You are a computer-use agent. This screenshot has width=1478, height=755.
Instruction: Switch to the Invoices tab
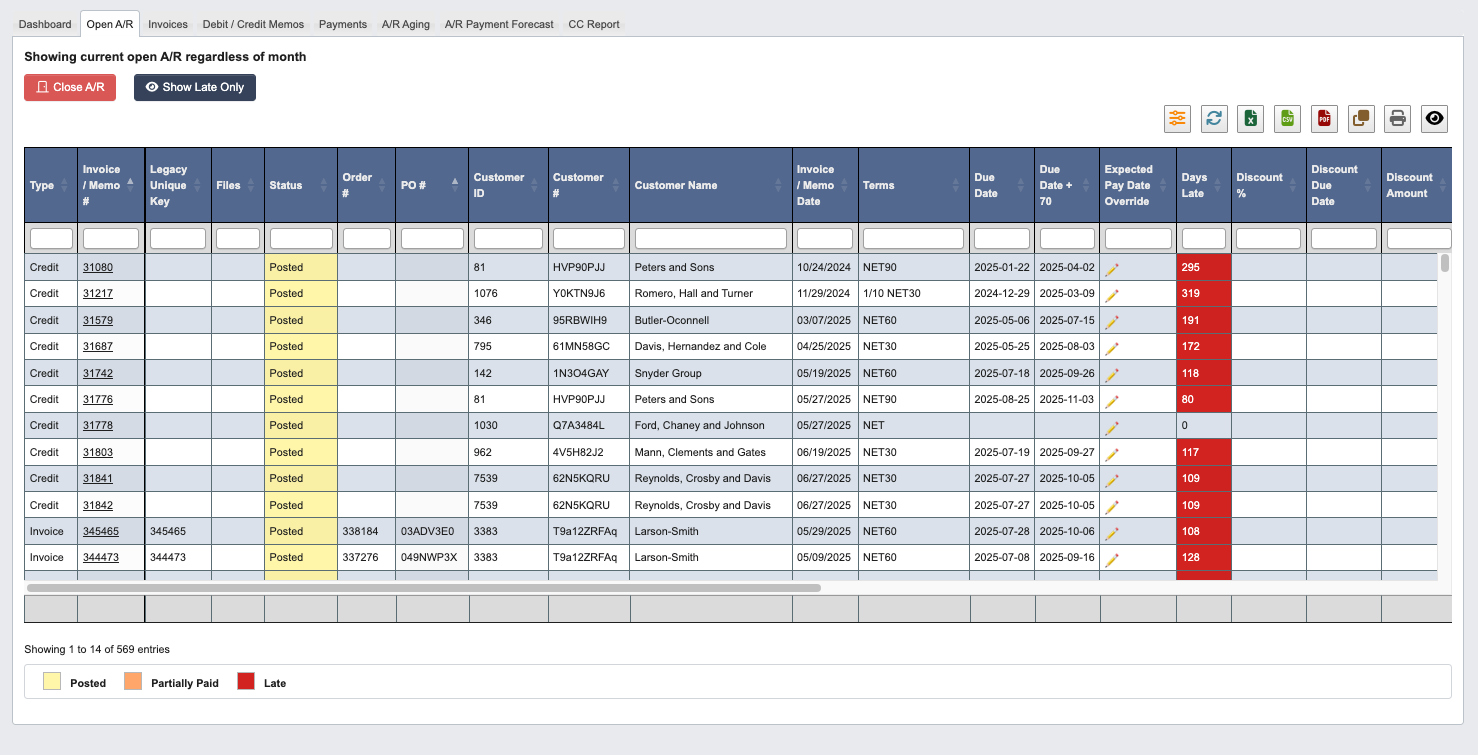coord(167,23)
